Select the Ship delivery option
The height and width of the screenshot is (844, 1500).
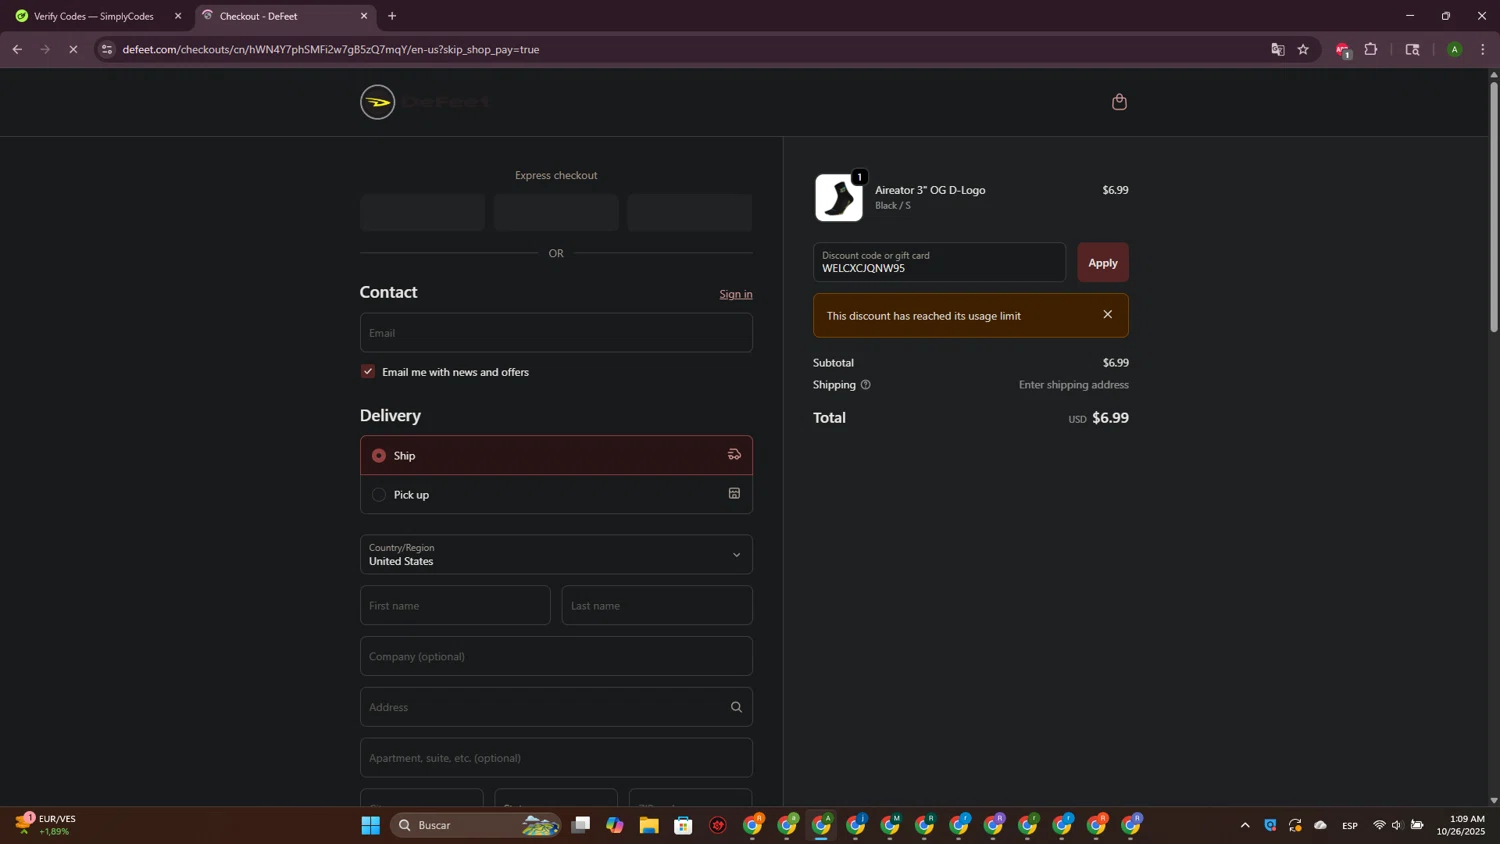click(556, 455)
